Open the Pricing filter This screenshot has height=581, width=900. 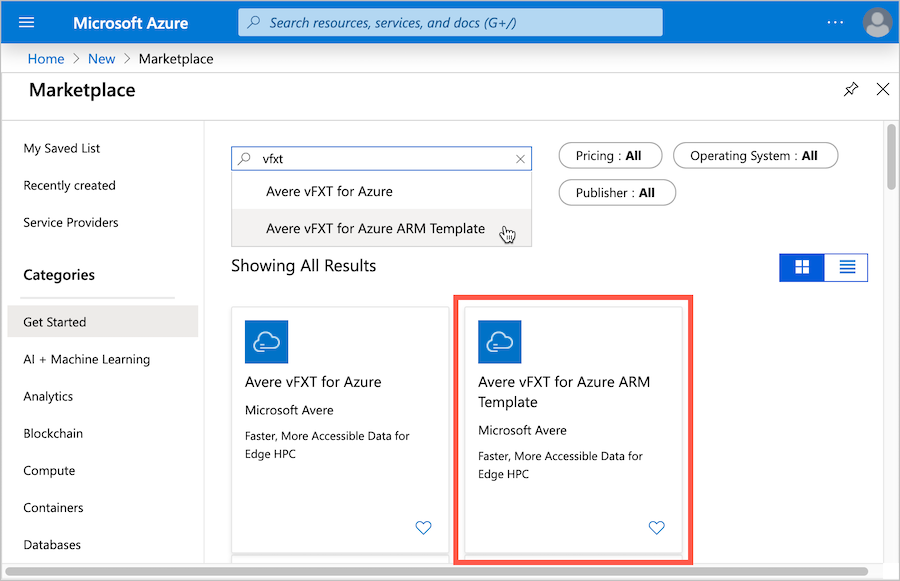click(610, 155)
